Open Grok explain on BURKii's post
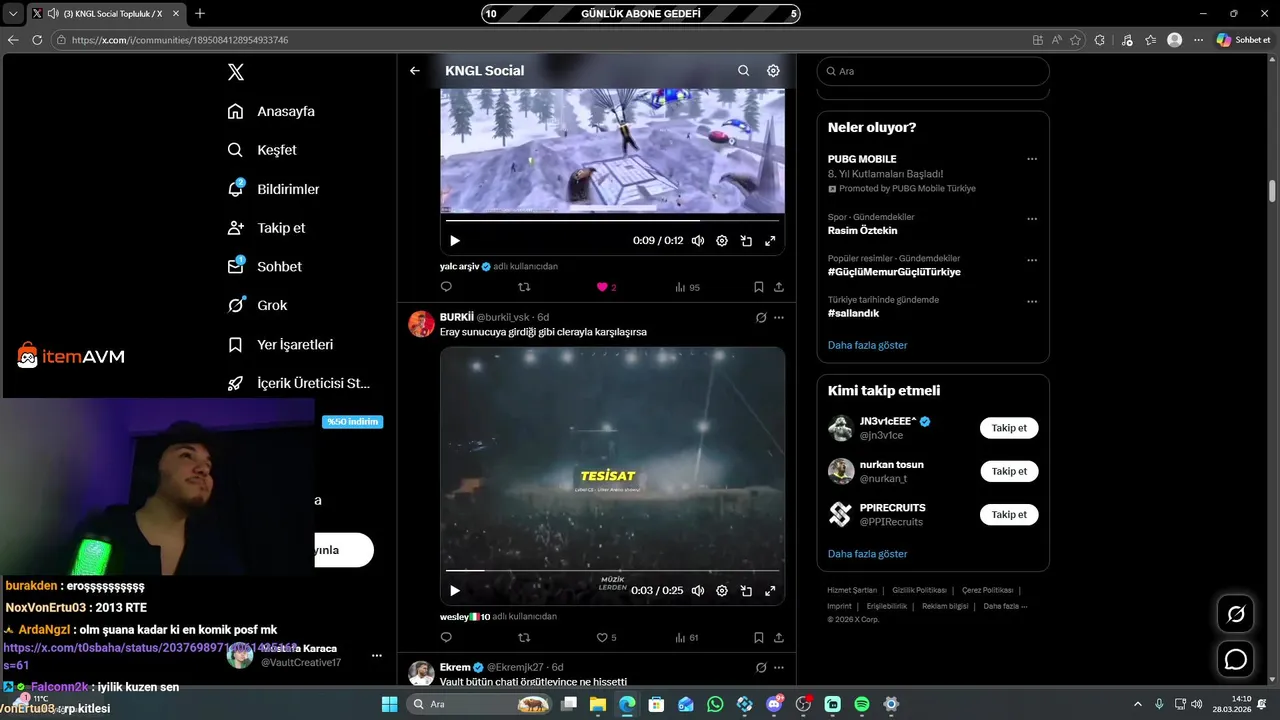Image resolution: width=1280 pixels, height=720 pixels. [761, 317]
